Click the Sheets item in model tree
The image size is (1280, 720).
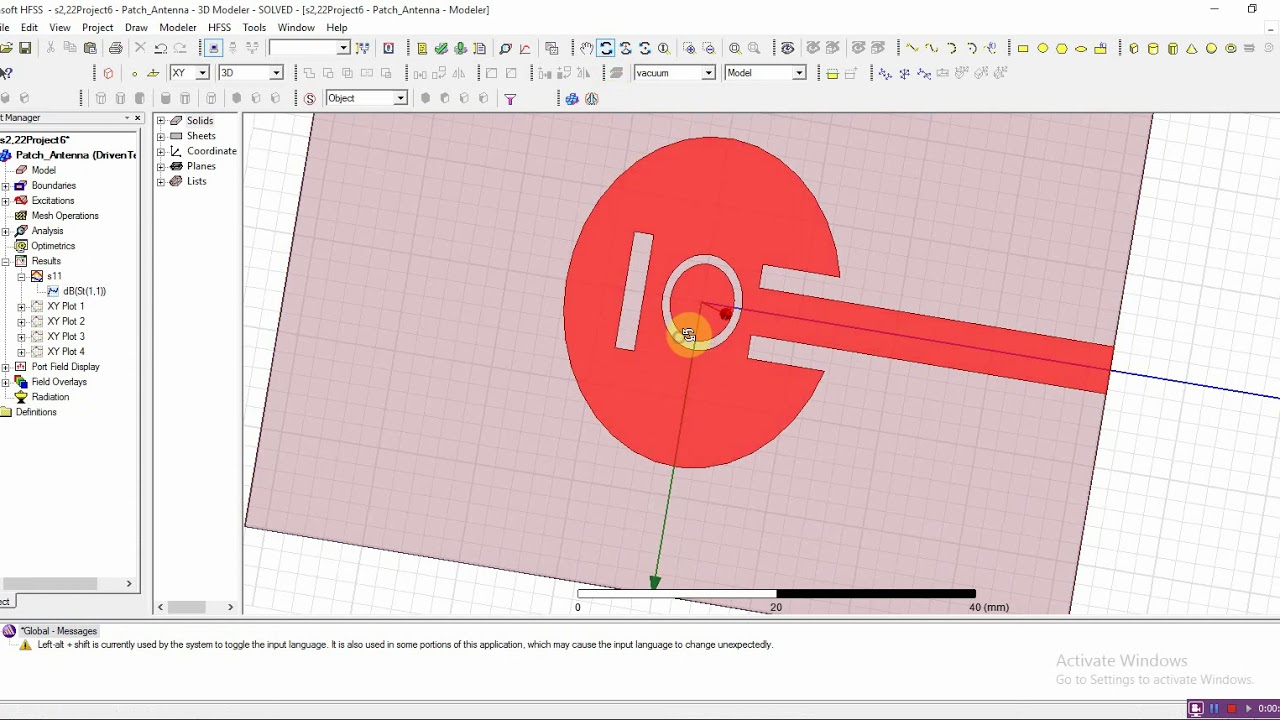(x=200, y=136)
